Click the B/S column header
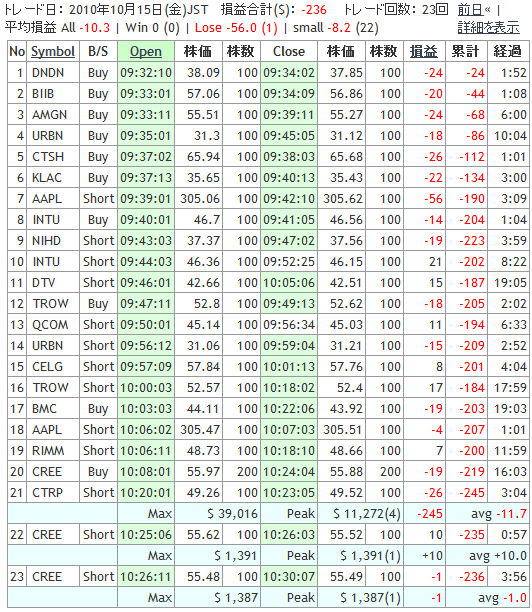The image size is (532, 612). coord(98,51)
